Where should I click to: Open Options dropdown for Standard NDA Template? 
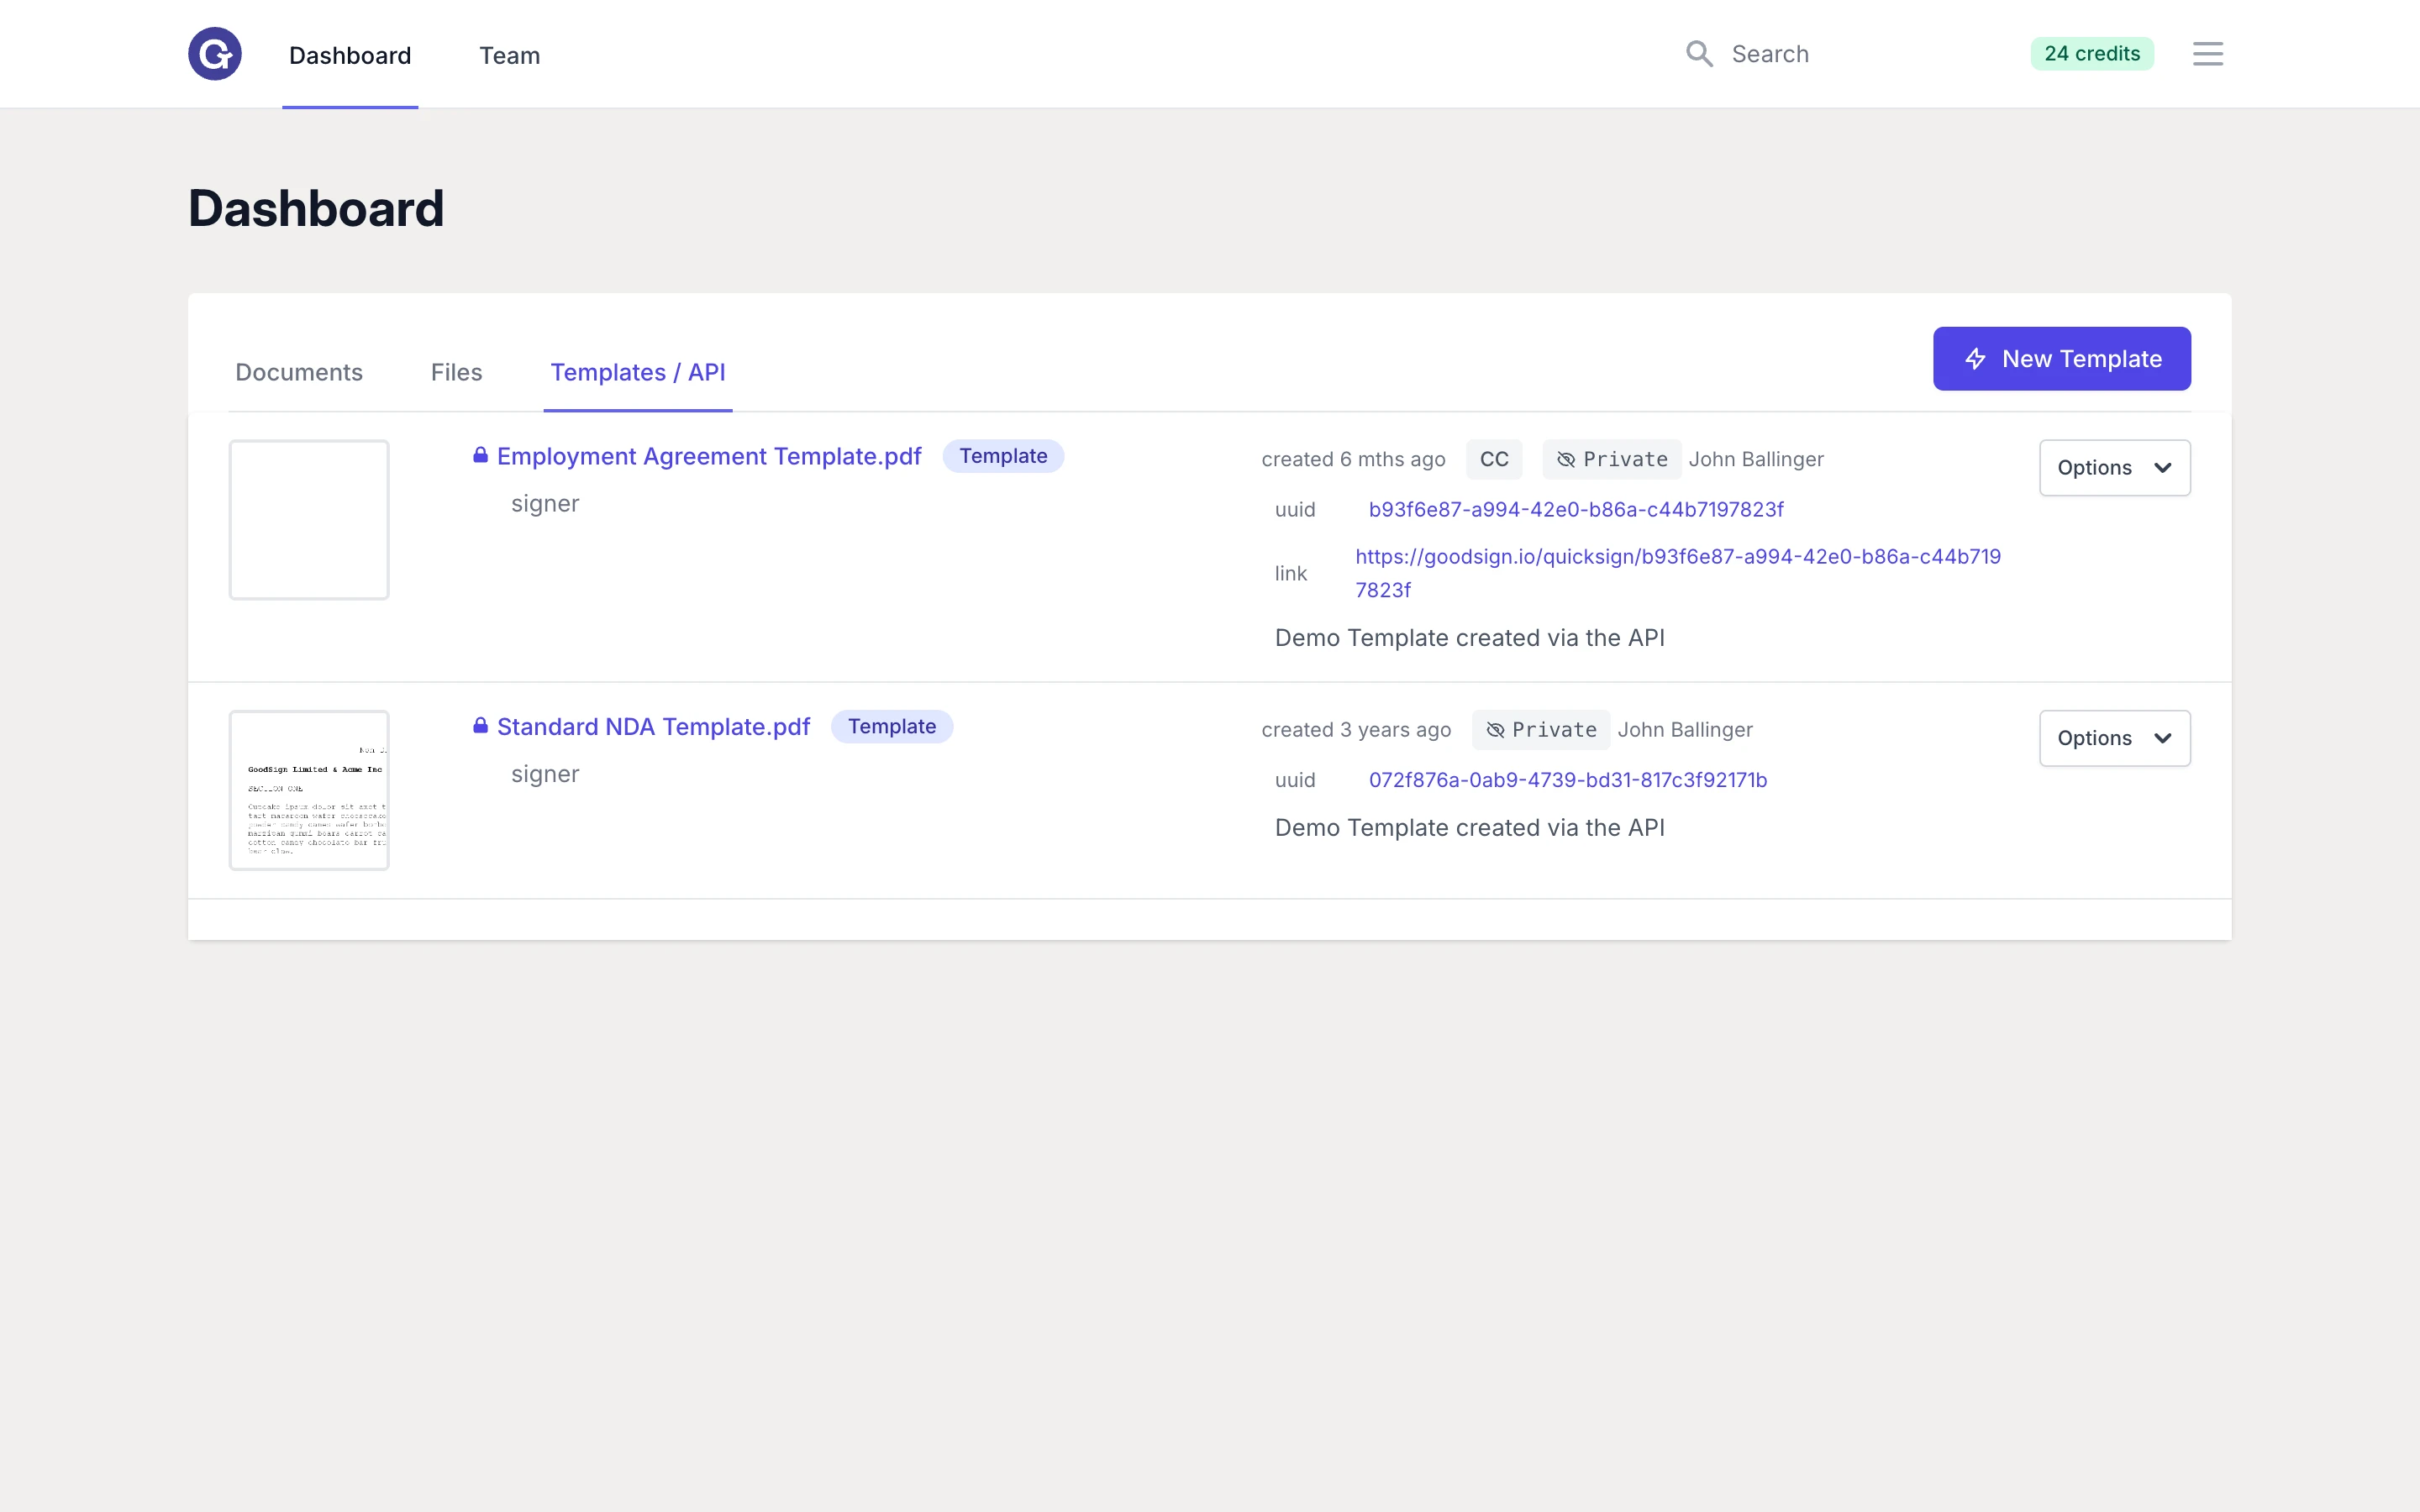coord(2114,738)
